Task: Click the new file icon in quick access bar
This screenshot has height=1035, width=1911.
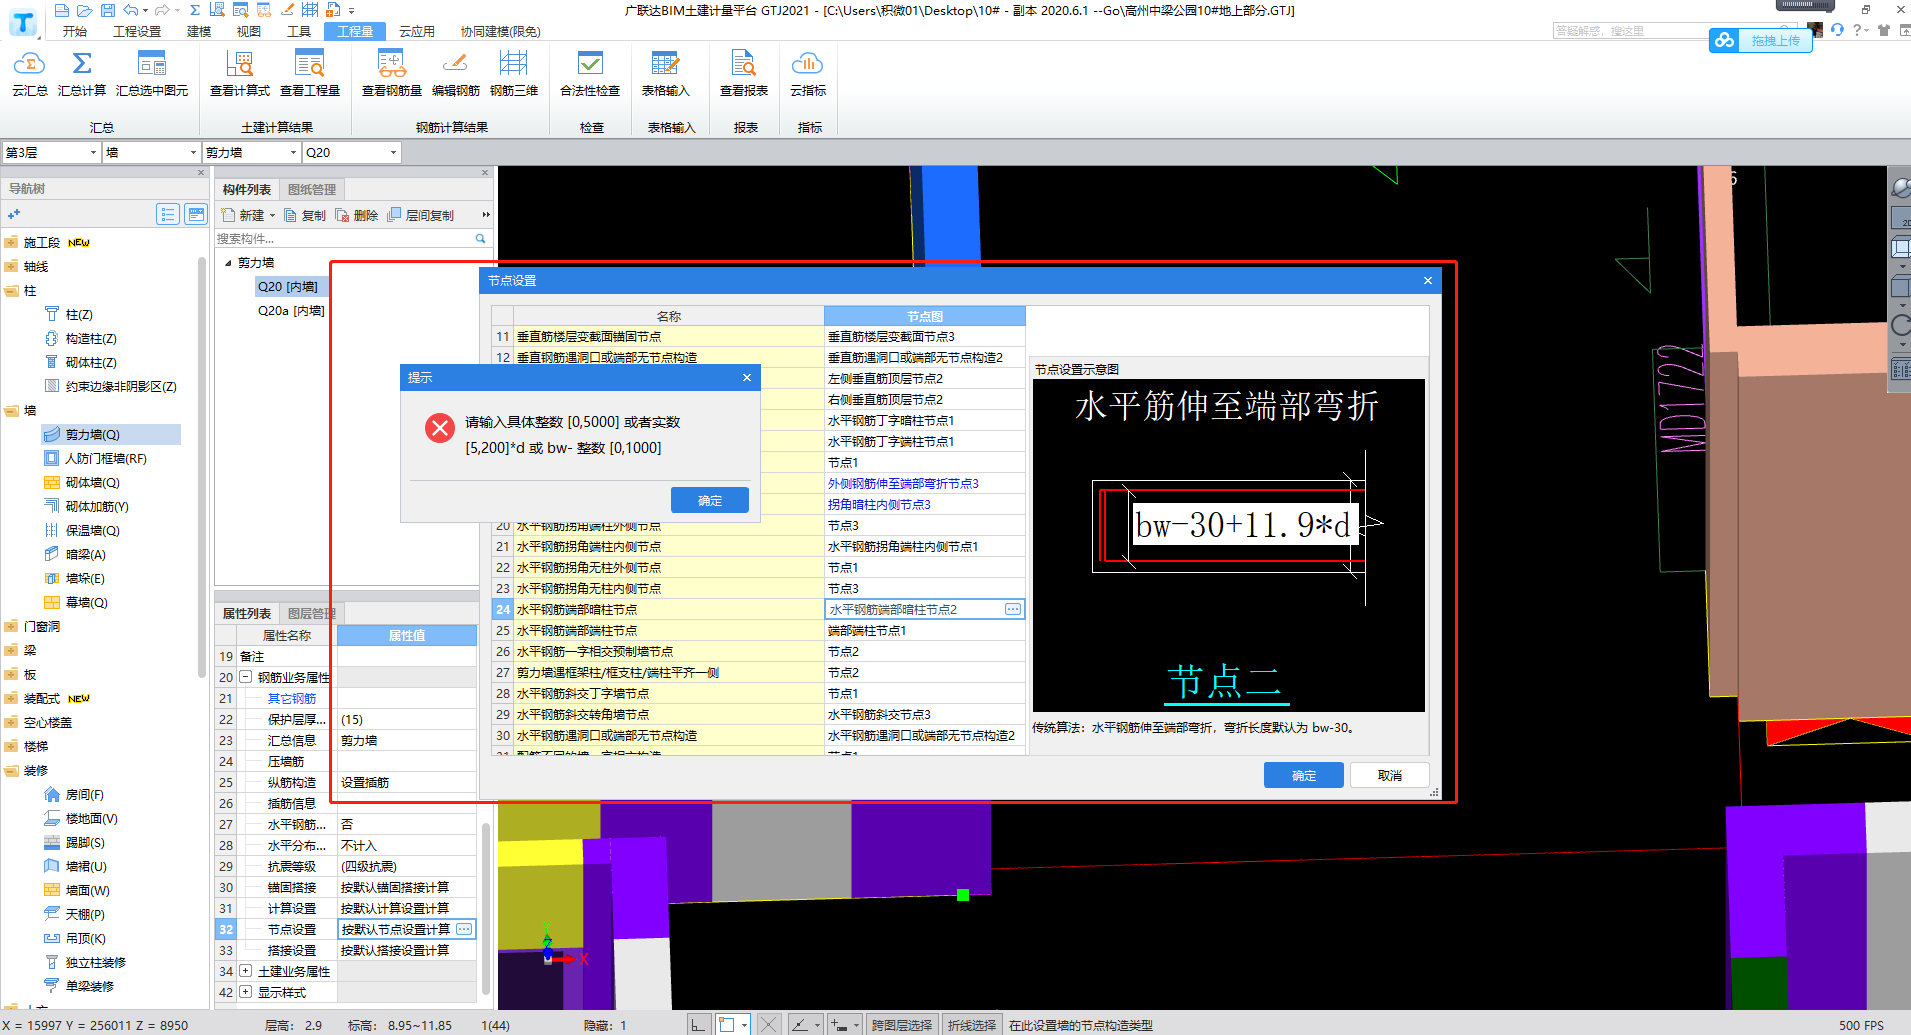Action: click(x=61, y=10)
